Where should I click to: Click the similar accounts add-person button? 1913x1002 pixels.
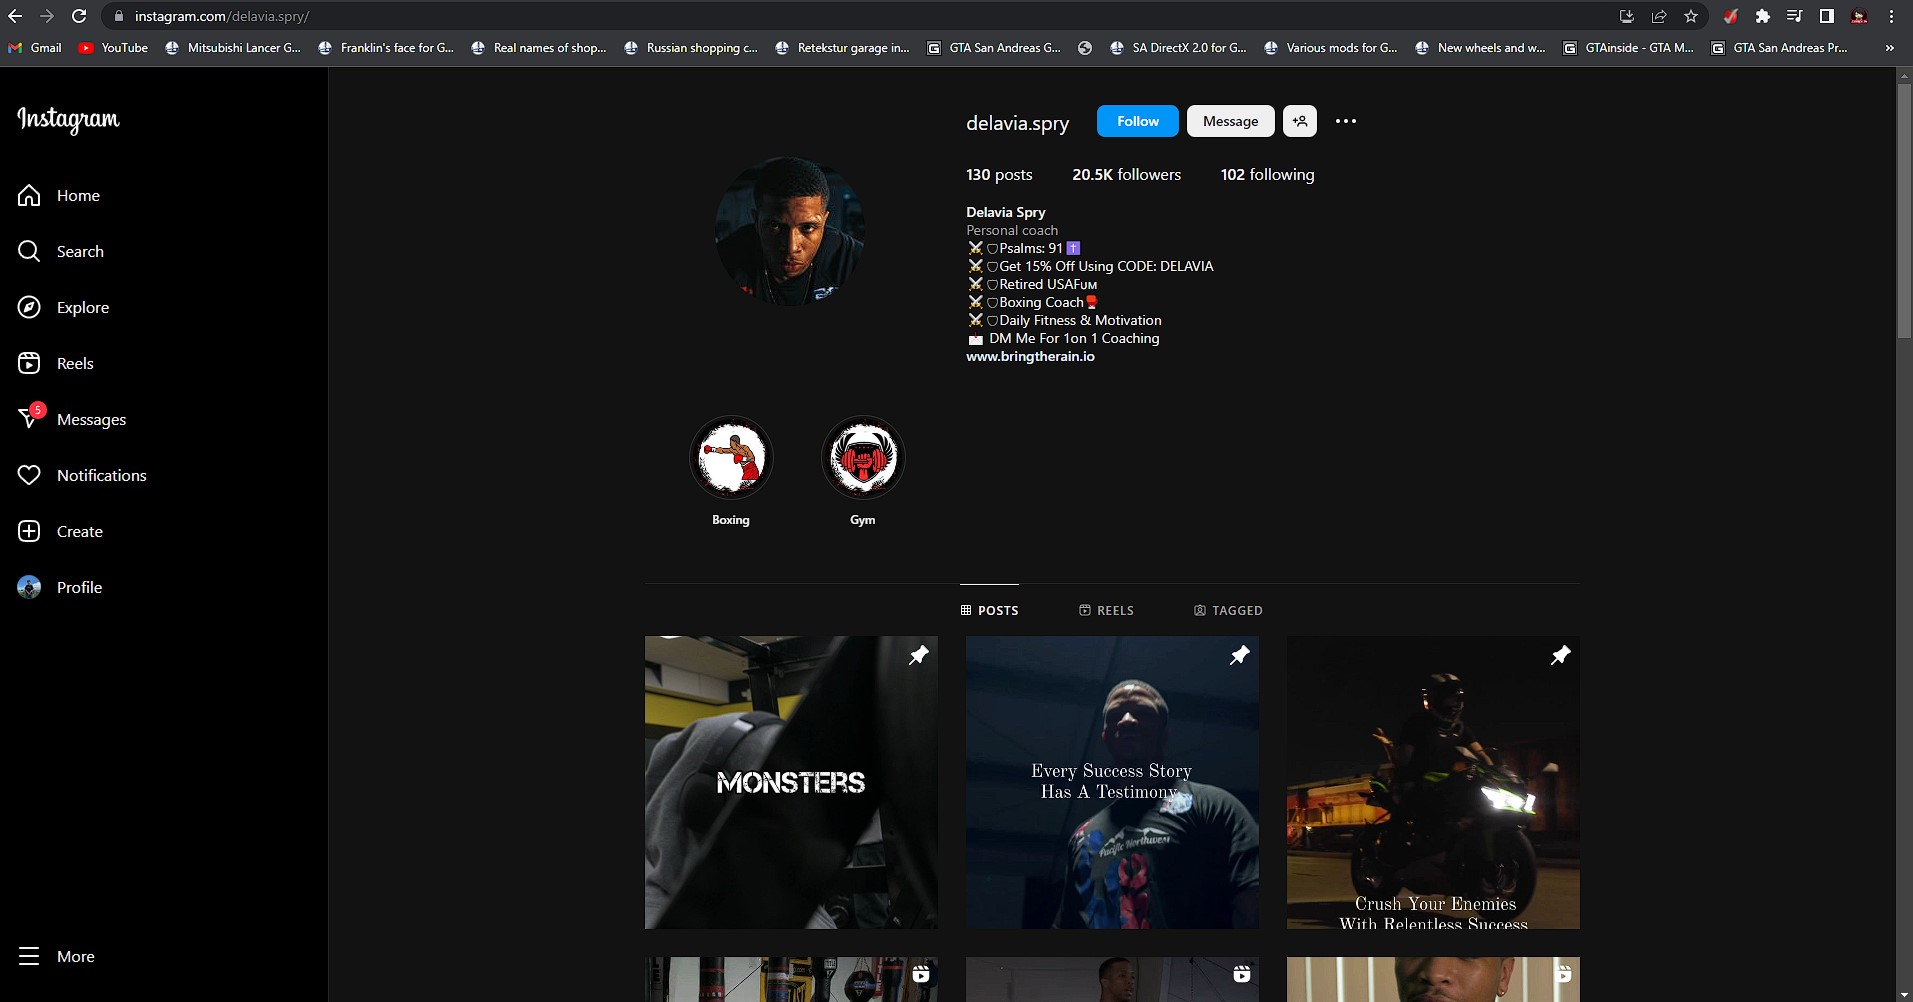point(1300,121)
